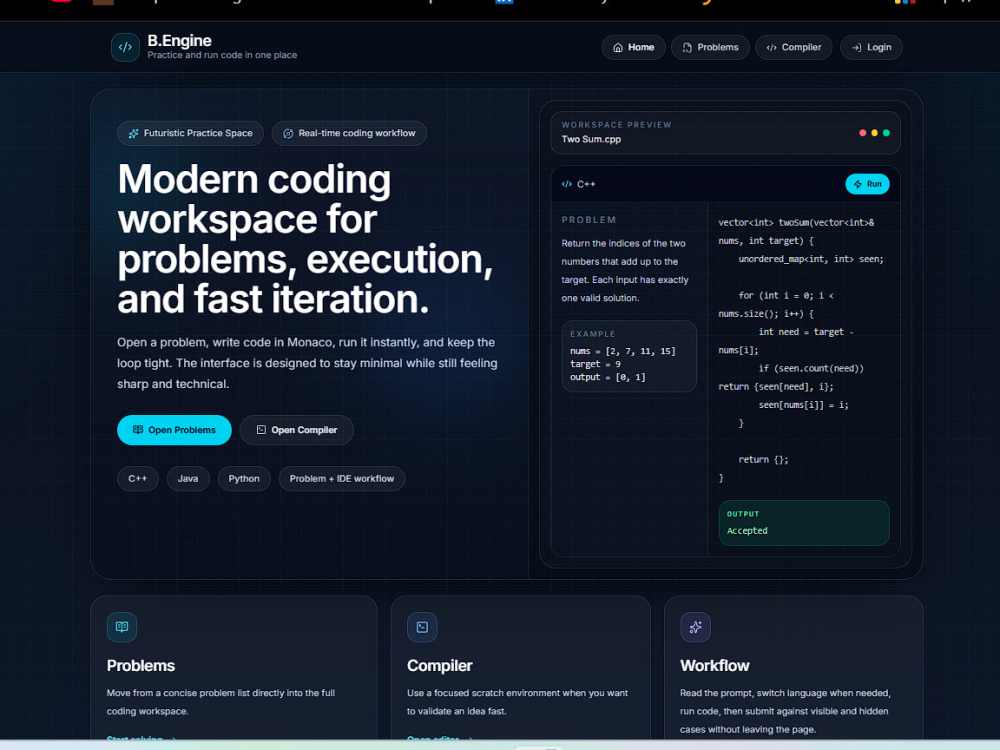This screenshot has width=1000, height=750.
Task: Click the OUTPUT label in result box
Action: coord(743,514)
